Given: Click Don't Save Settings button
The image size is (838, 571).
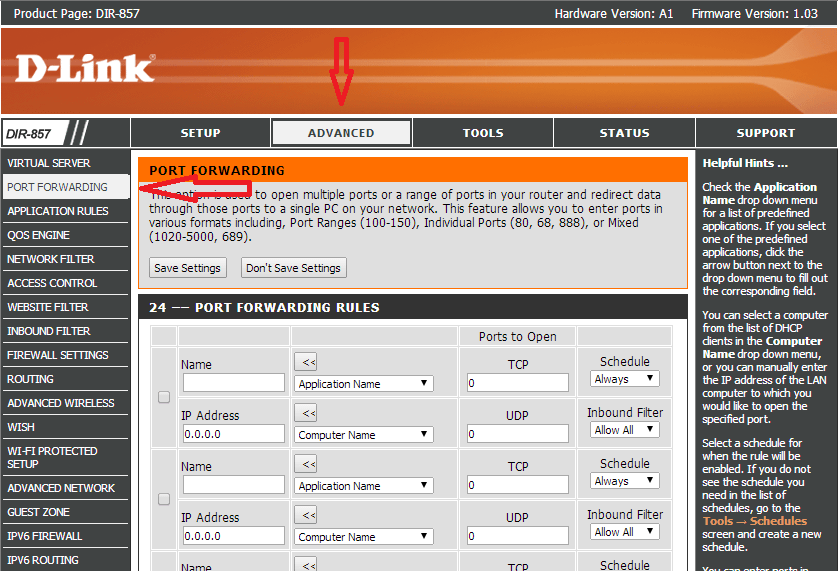Looking at the screenshot, I should [293, 268].
